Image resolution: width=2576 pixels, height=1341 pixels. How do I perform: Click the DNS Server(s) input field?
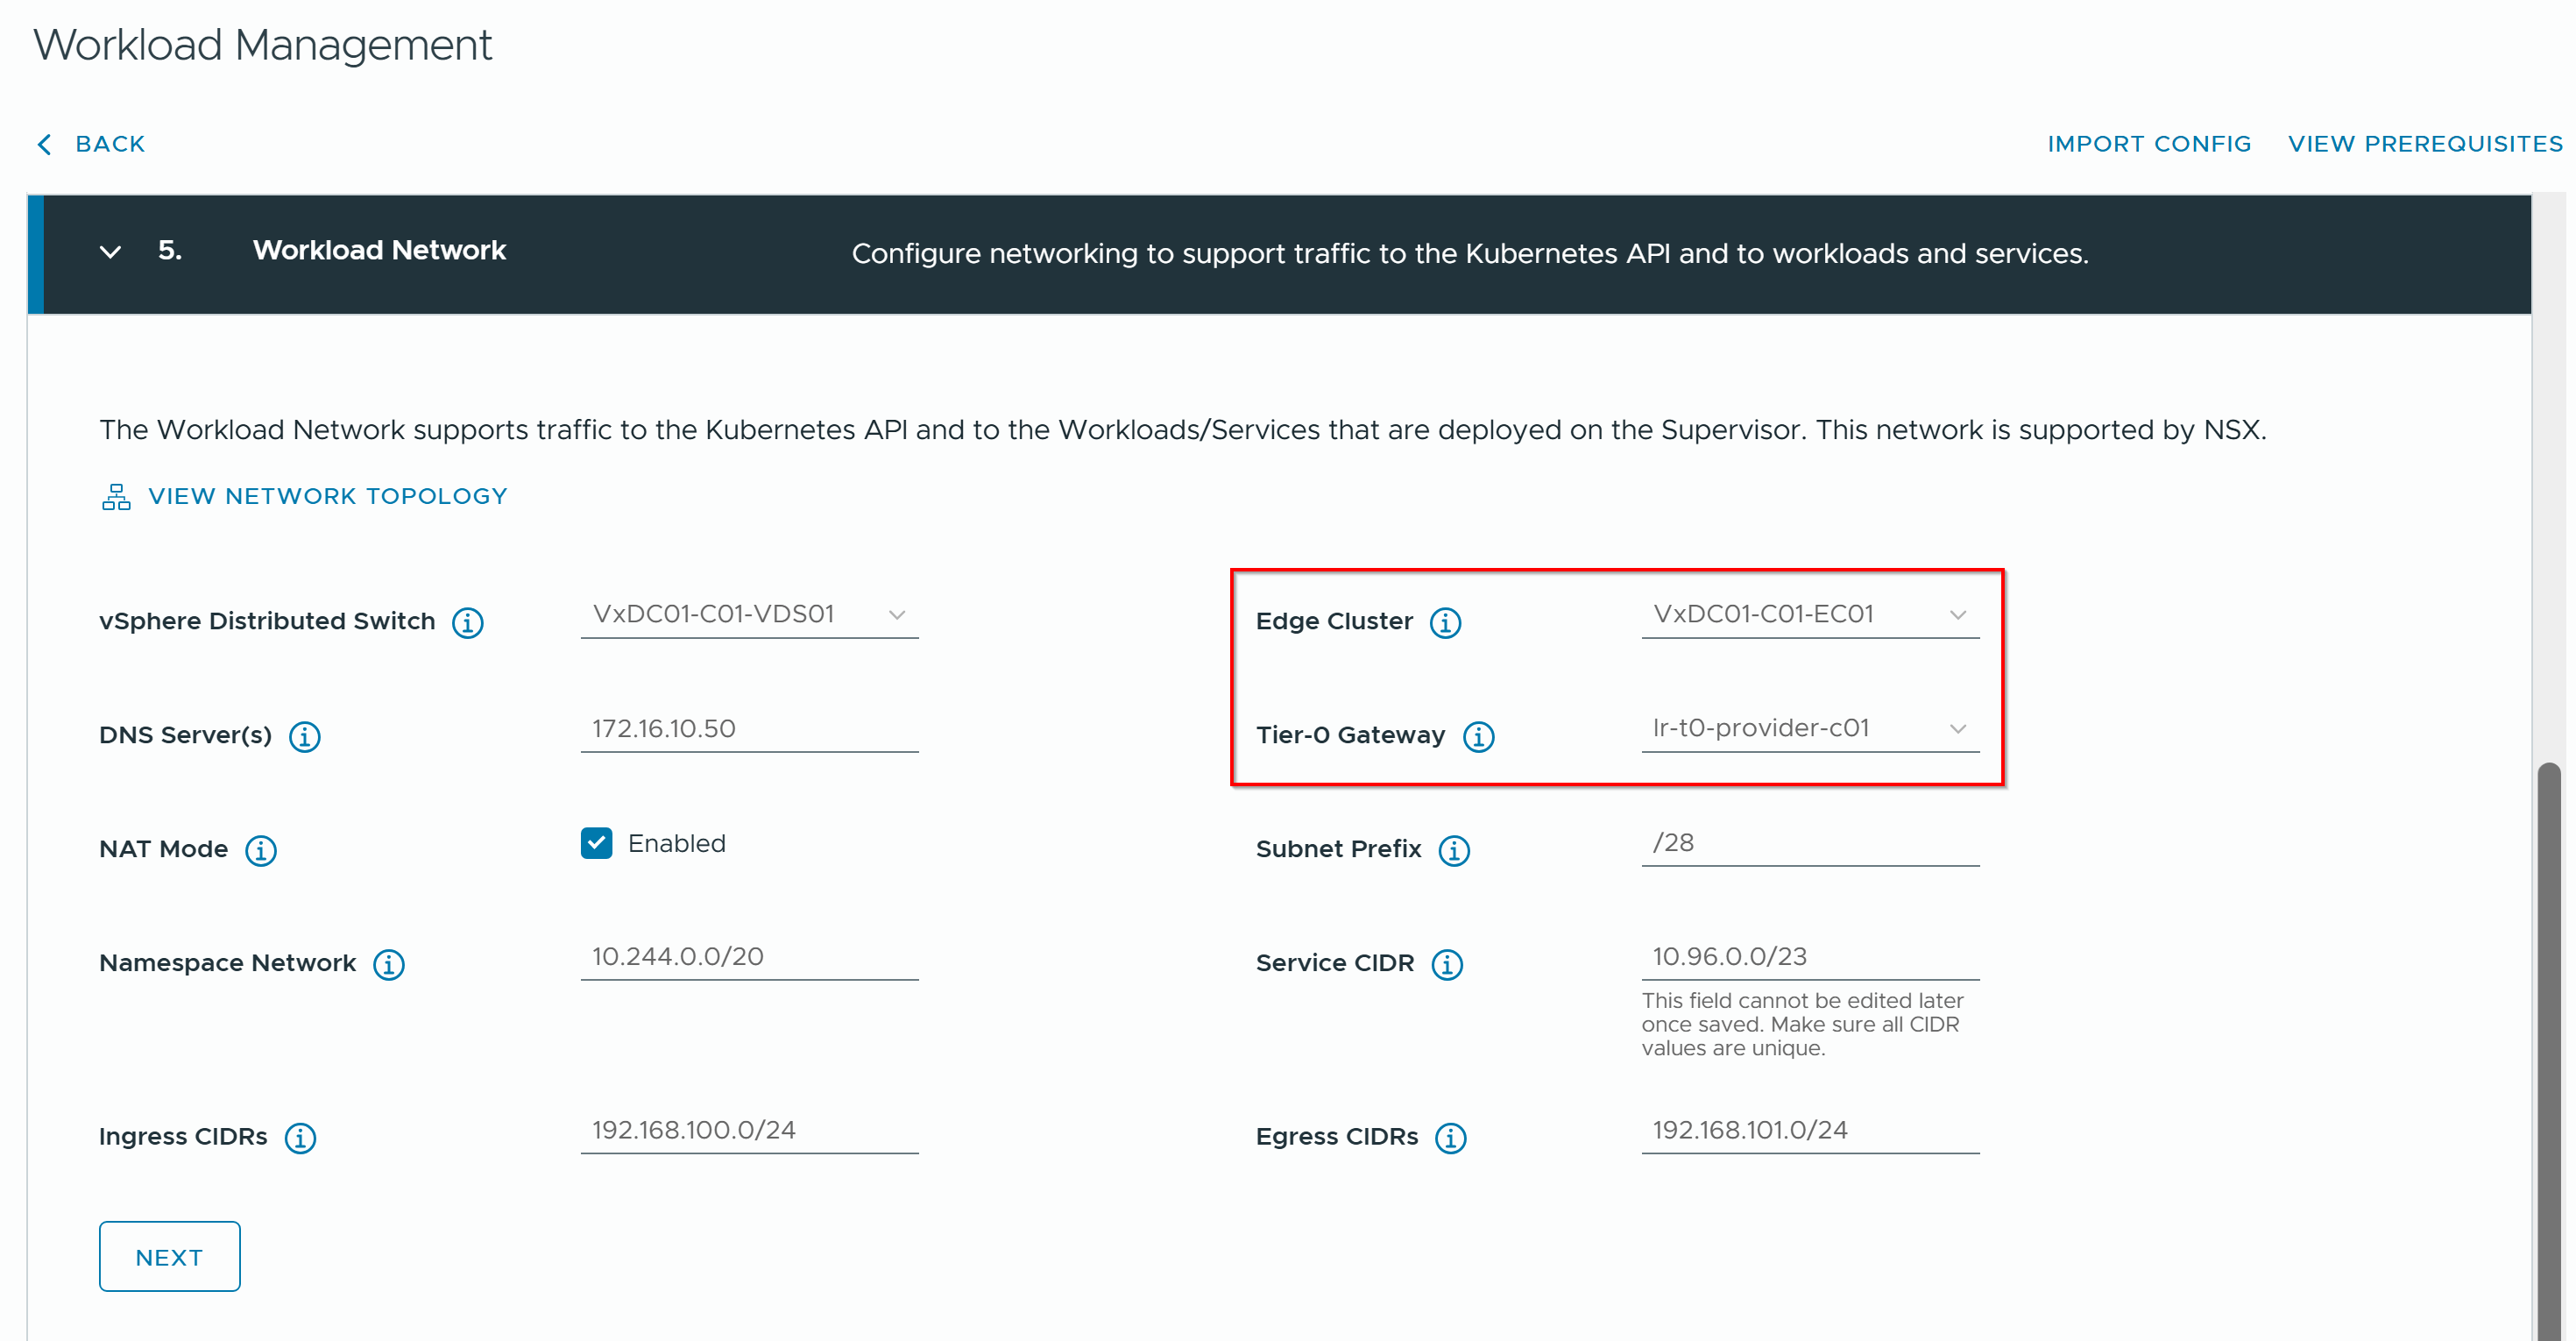pos(749,728)
